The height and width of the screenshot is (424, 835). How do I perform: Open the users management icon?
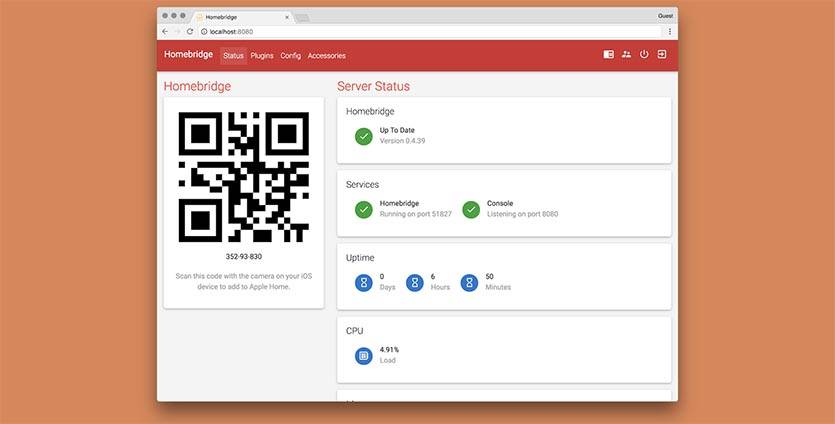626,55
